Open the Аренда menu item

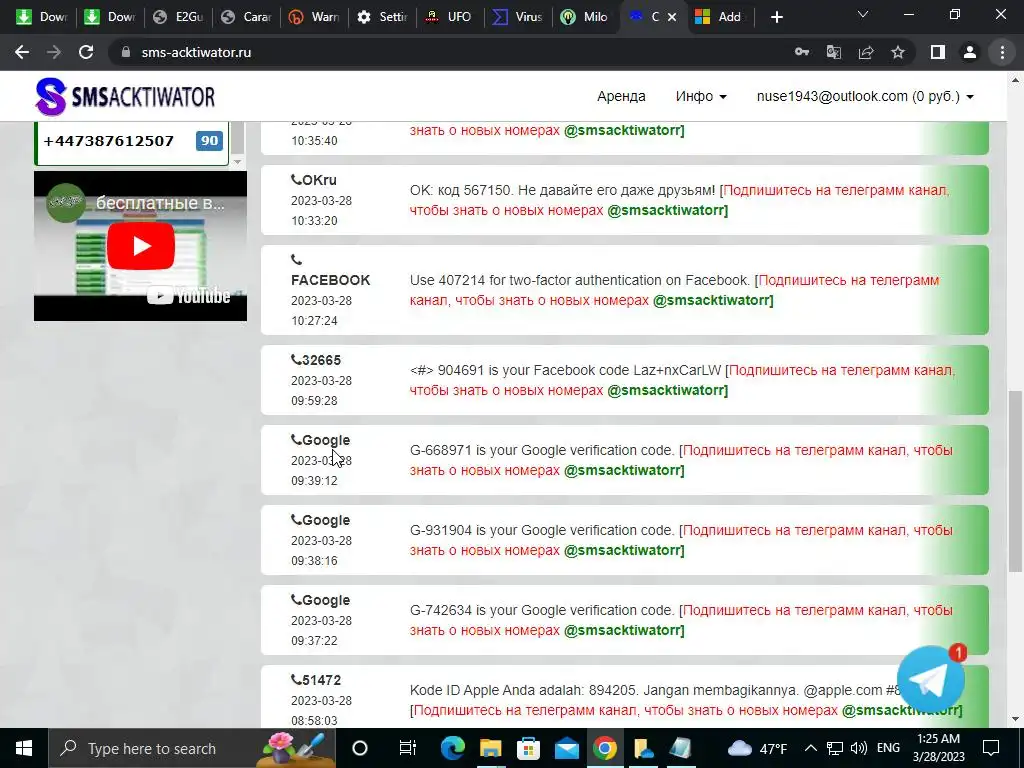[x=621, y=97]
